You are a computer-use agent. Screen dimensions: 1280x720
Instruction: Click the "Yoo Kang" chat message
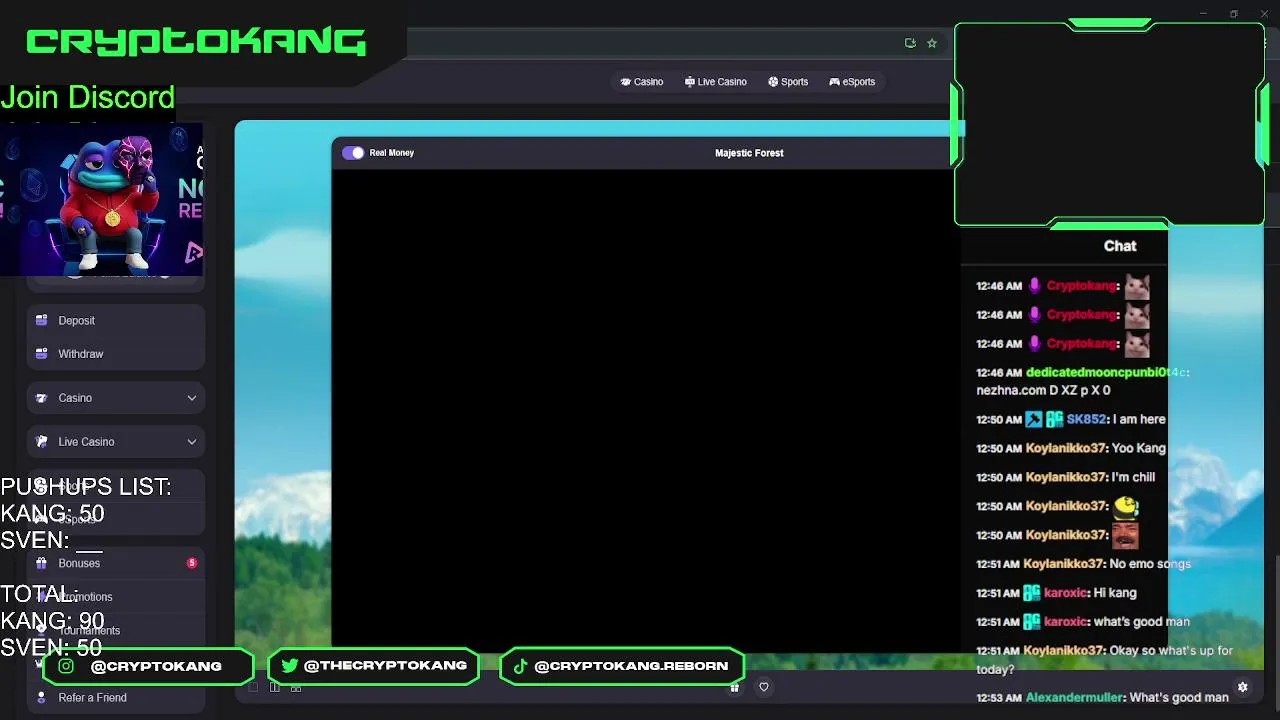tap(1138, 449)
